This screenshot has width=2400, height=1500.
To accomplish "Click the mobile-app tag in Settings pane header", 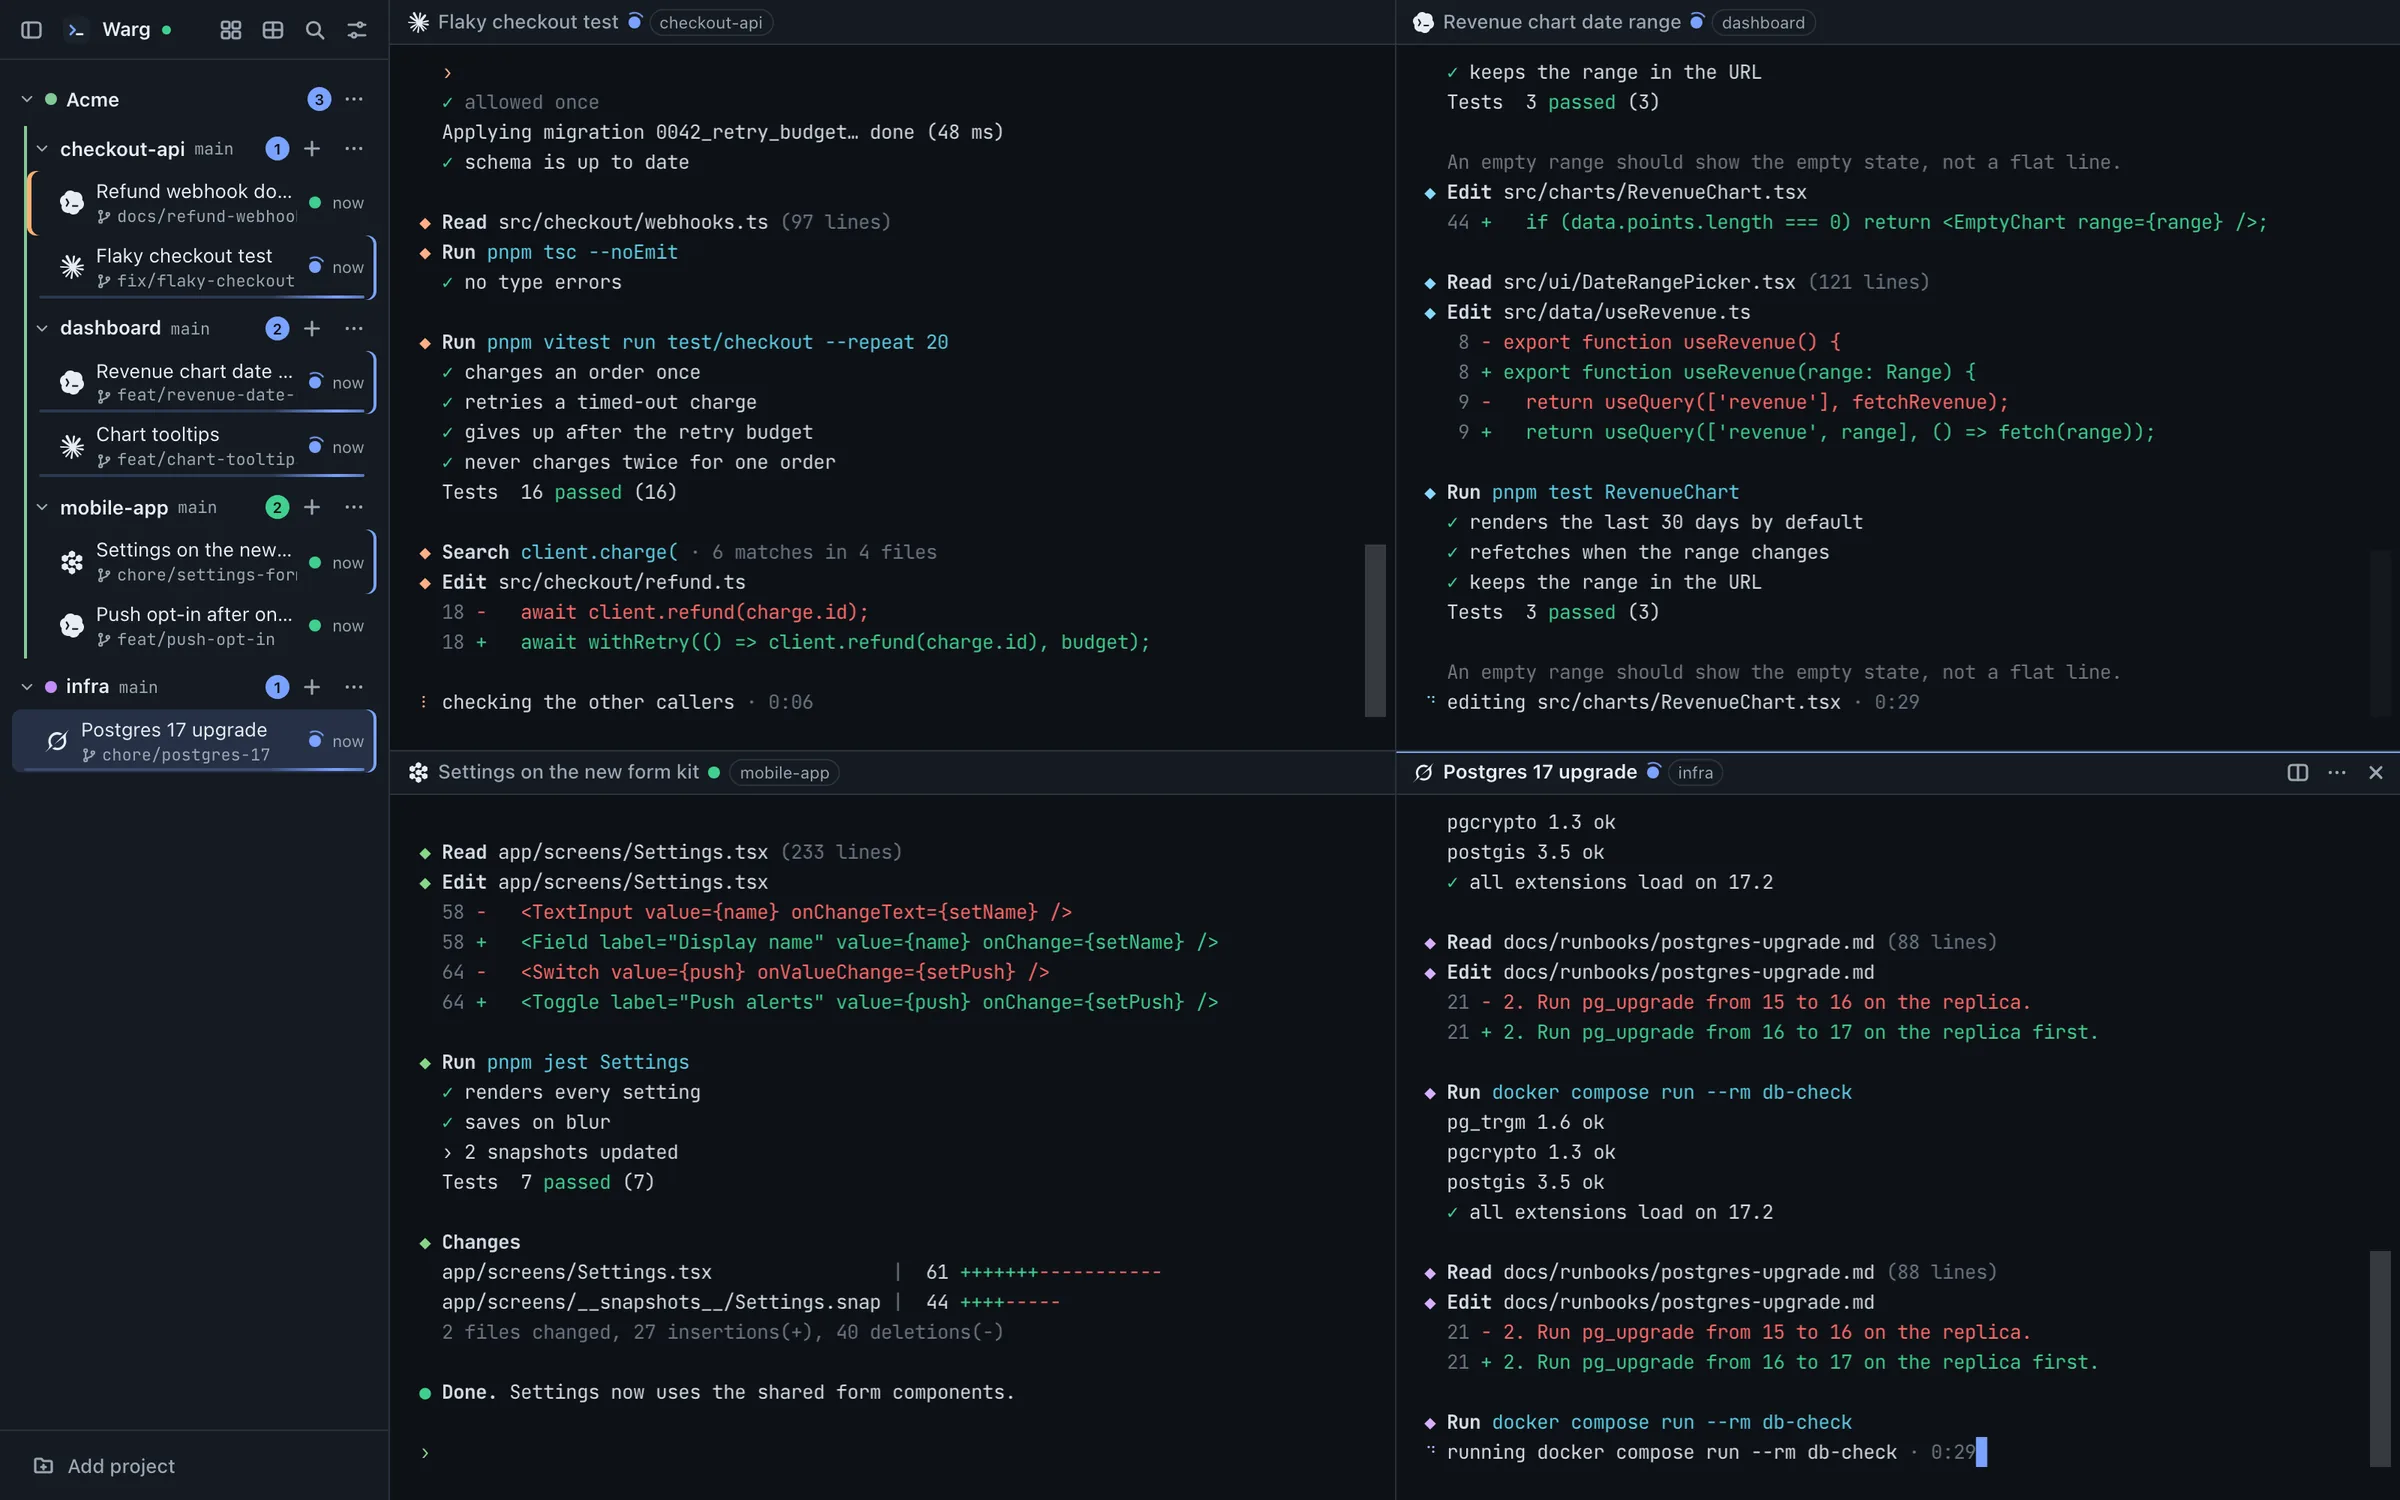I will [784, 772].
